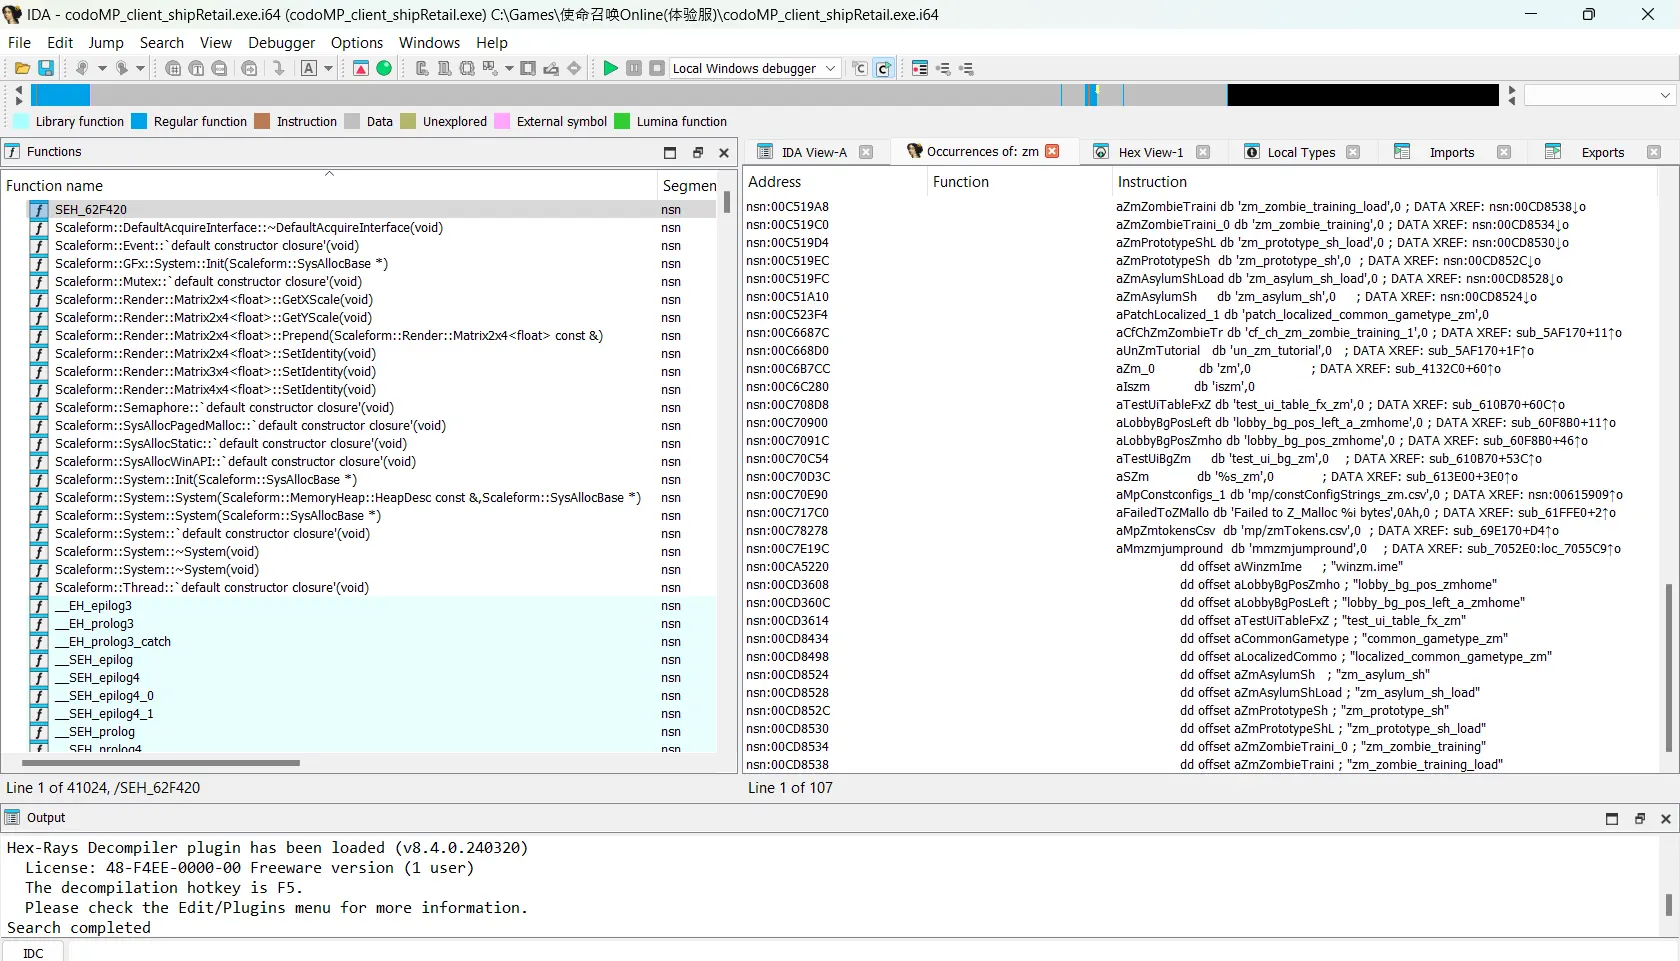The image size is (1680, 961).
Task: Open the Imports tab
Action: coord(1451,152)
